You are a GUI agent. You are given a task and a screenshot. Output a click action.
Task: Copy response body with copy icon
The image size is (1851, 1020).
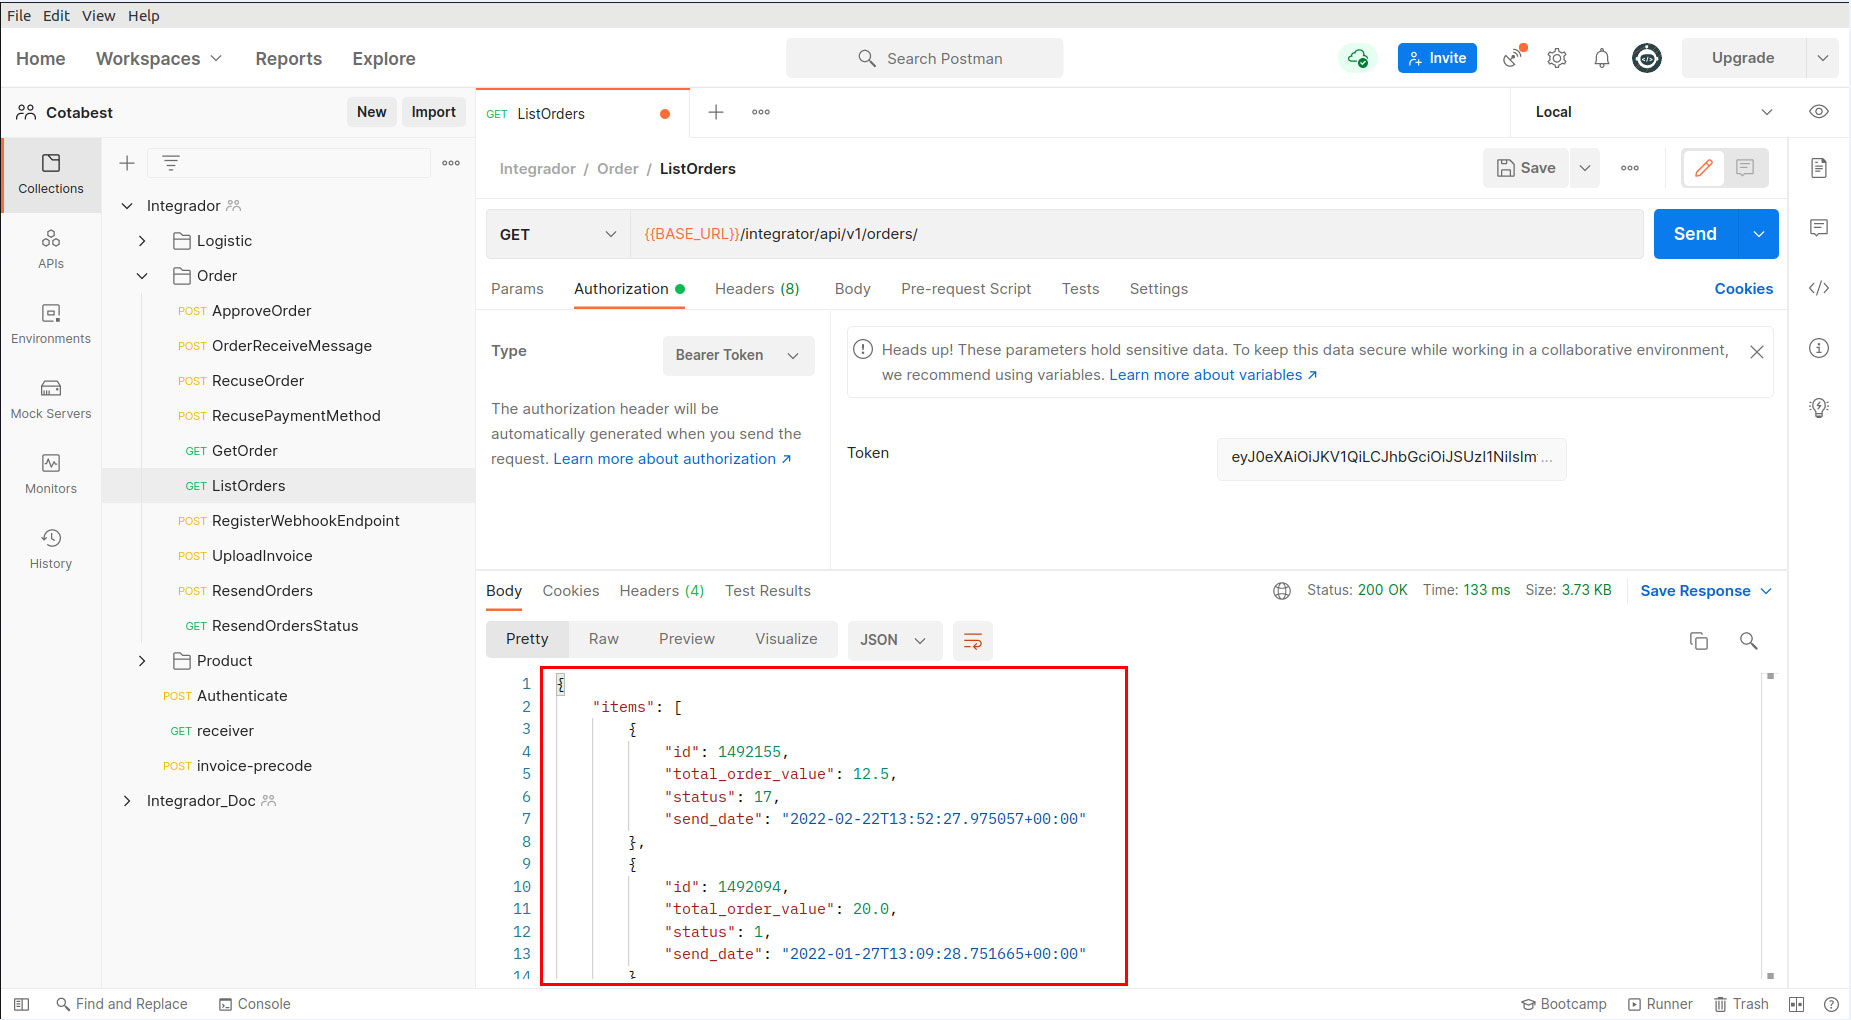pos(1698,641)
